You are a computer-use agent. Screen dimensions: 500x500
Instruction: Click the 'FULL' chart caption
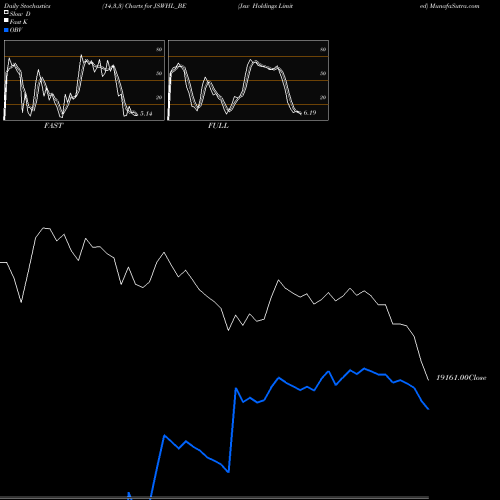[x=218, y=126]
